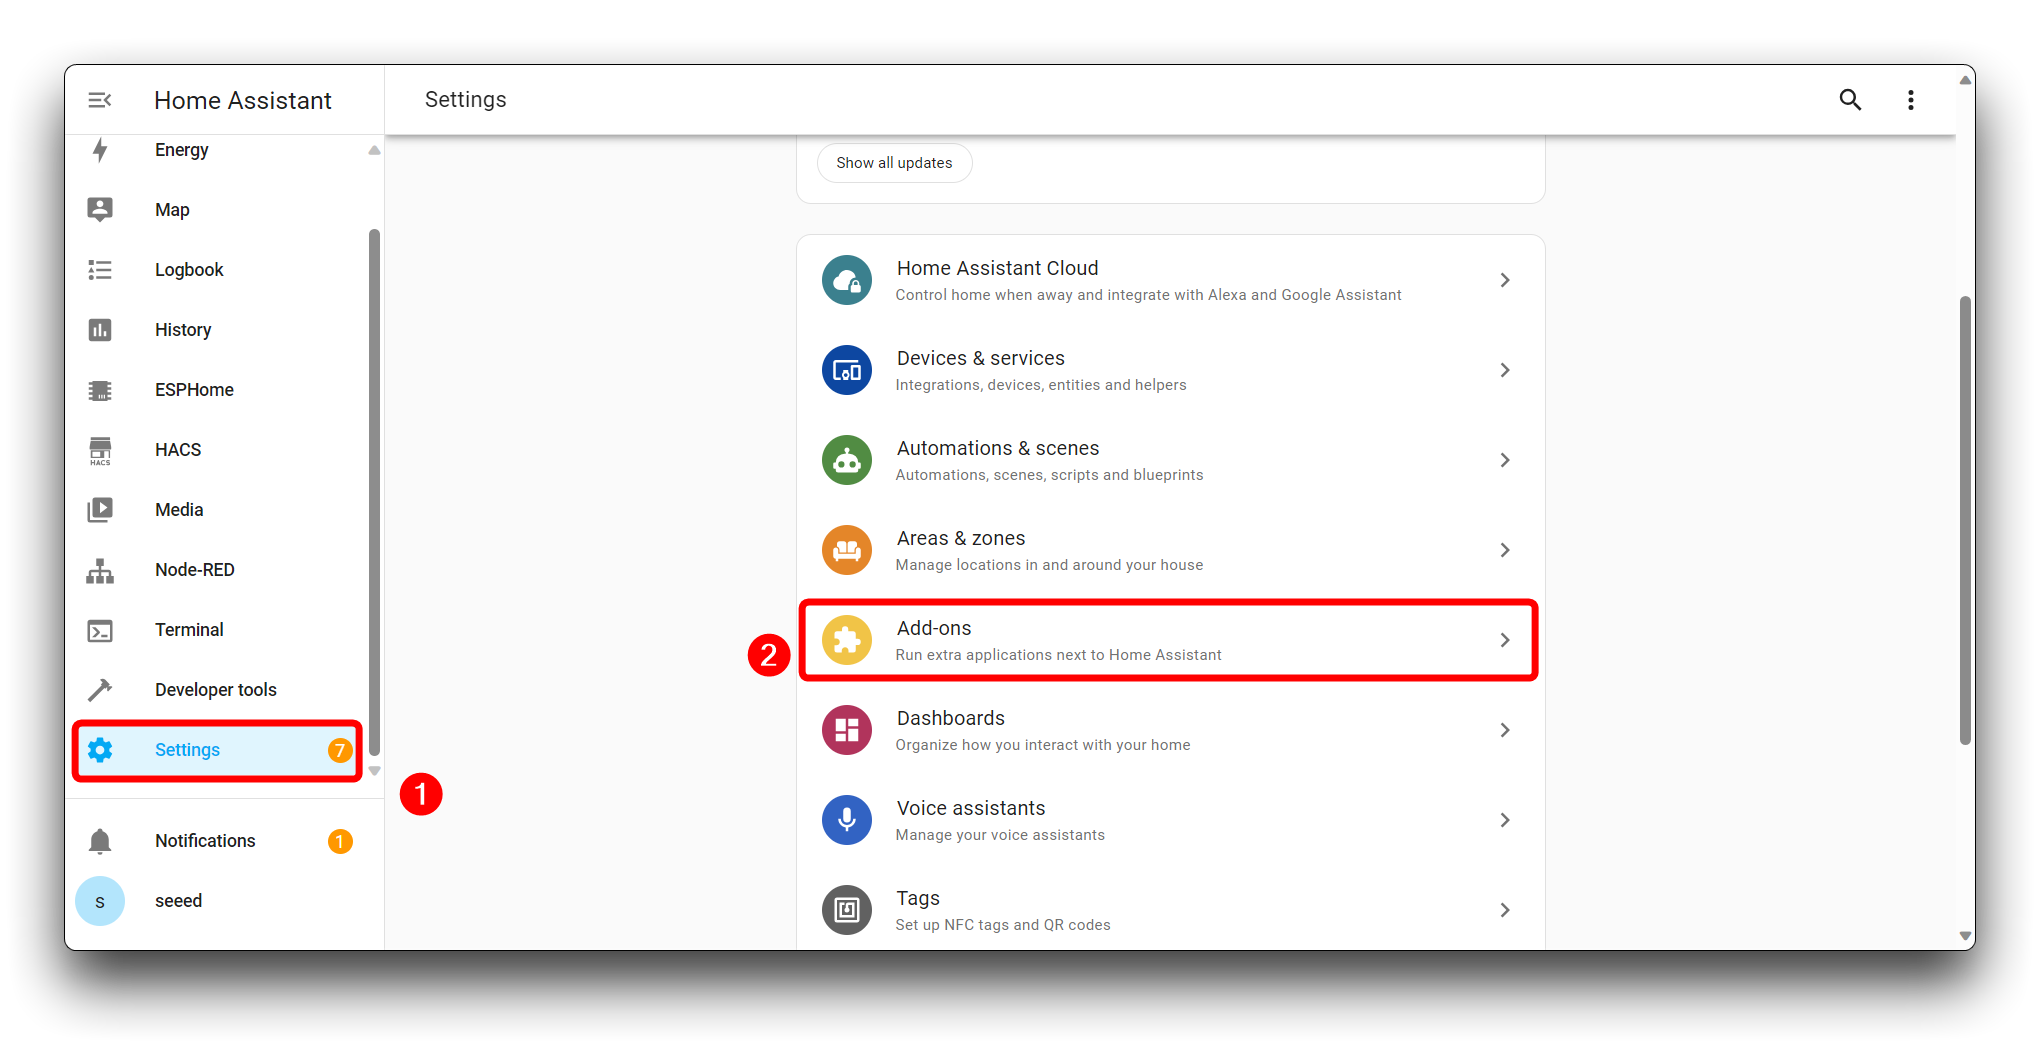
Task: Click the Dashboards grid icon
Action: [x=847, y=730]
